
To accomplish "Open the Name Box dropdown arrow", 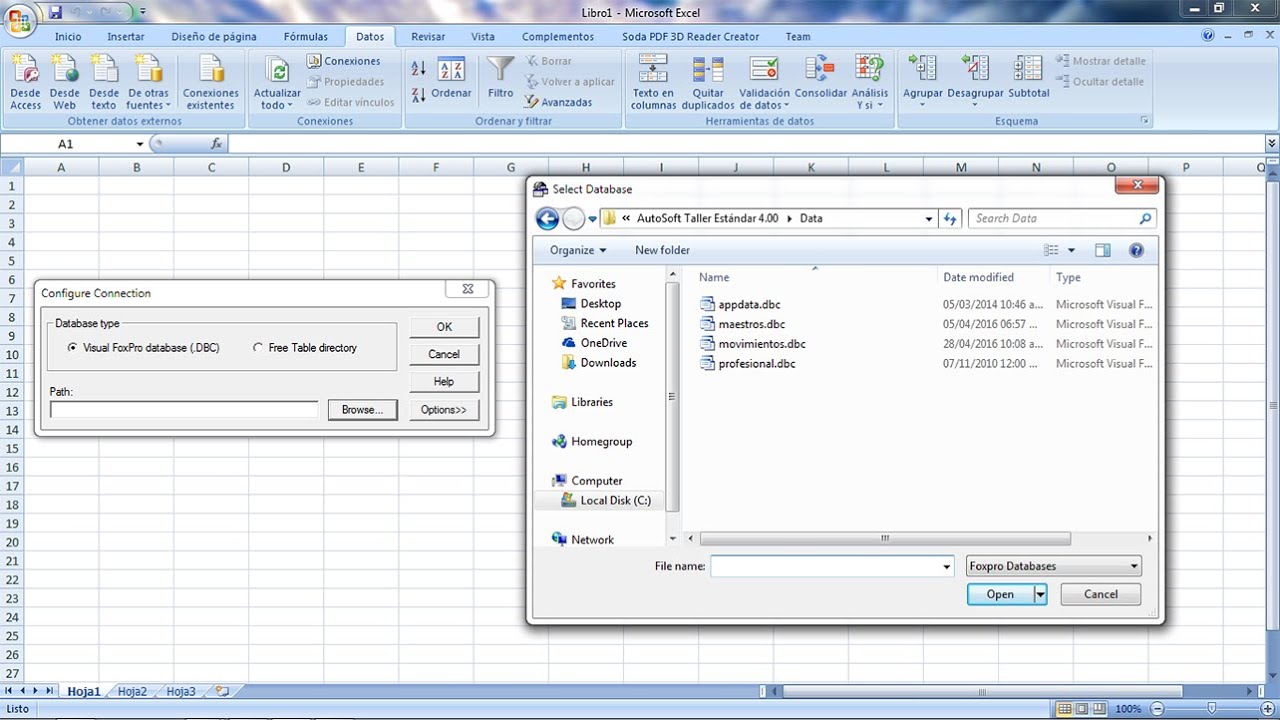I will (140, 144).
